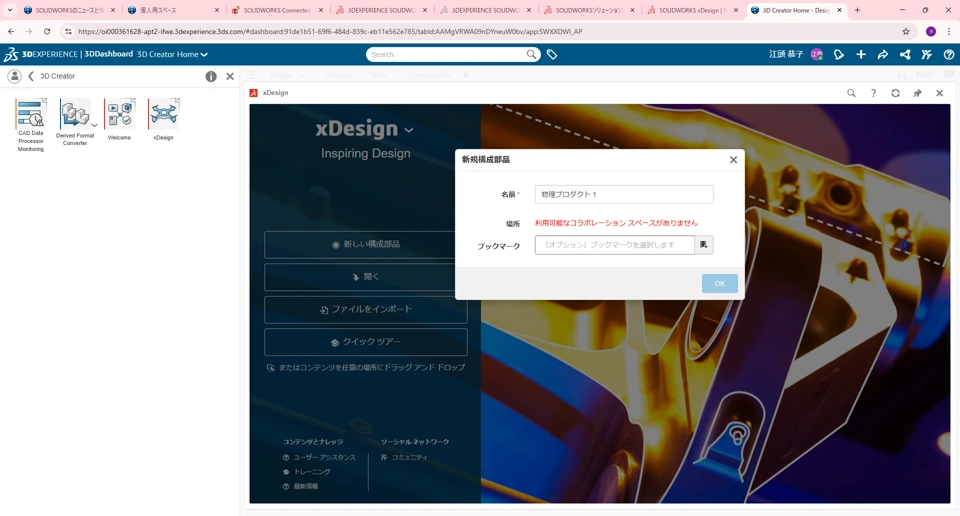Open the browser profile icon
This screenshot has width=960, height=516.
point(931,31)
